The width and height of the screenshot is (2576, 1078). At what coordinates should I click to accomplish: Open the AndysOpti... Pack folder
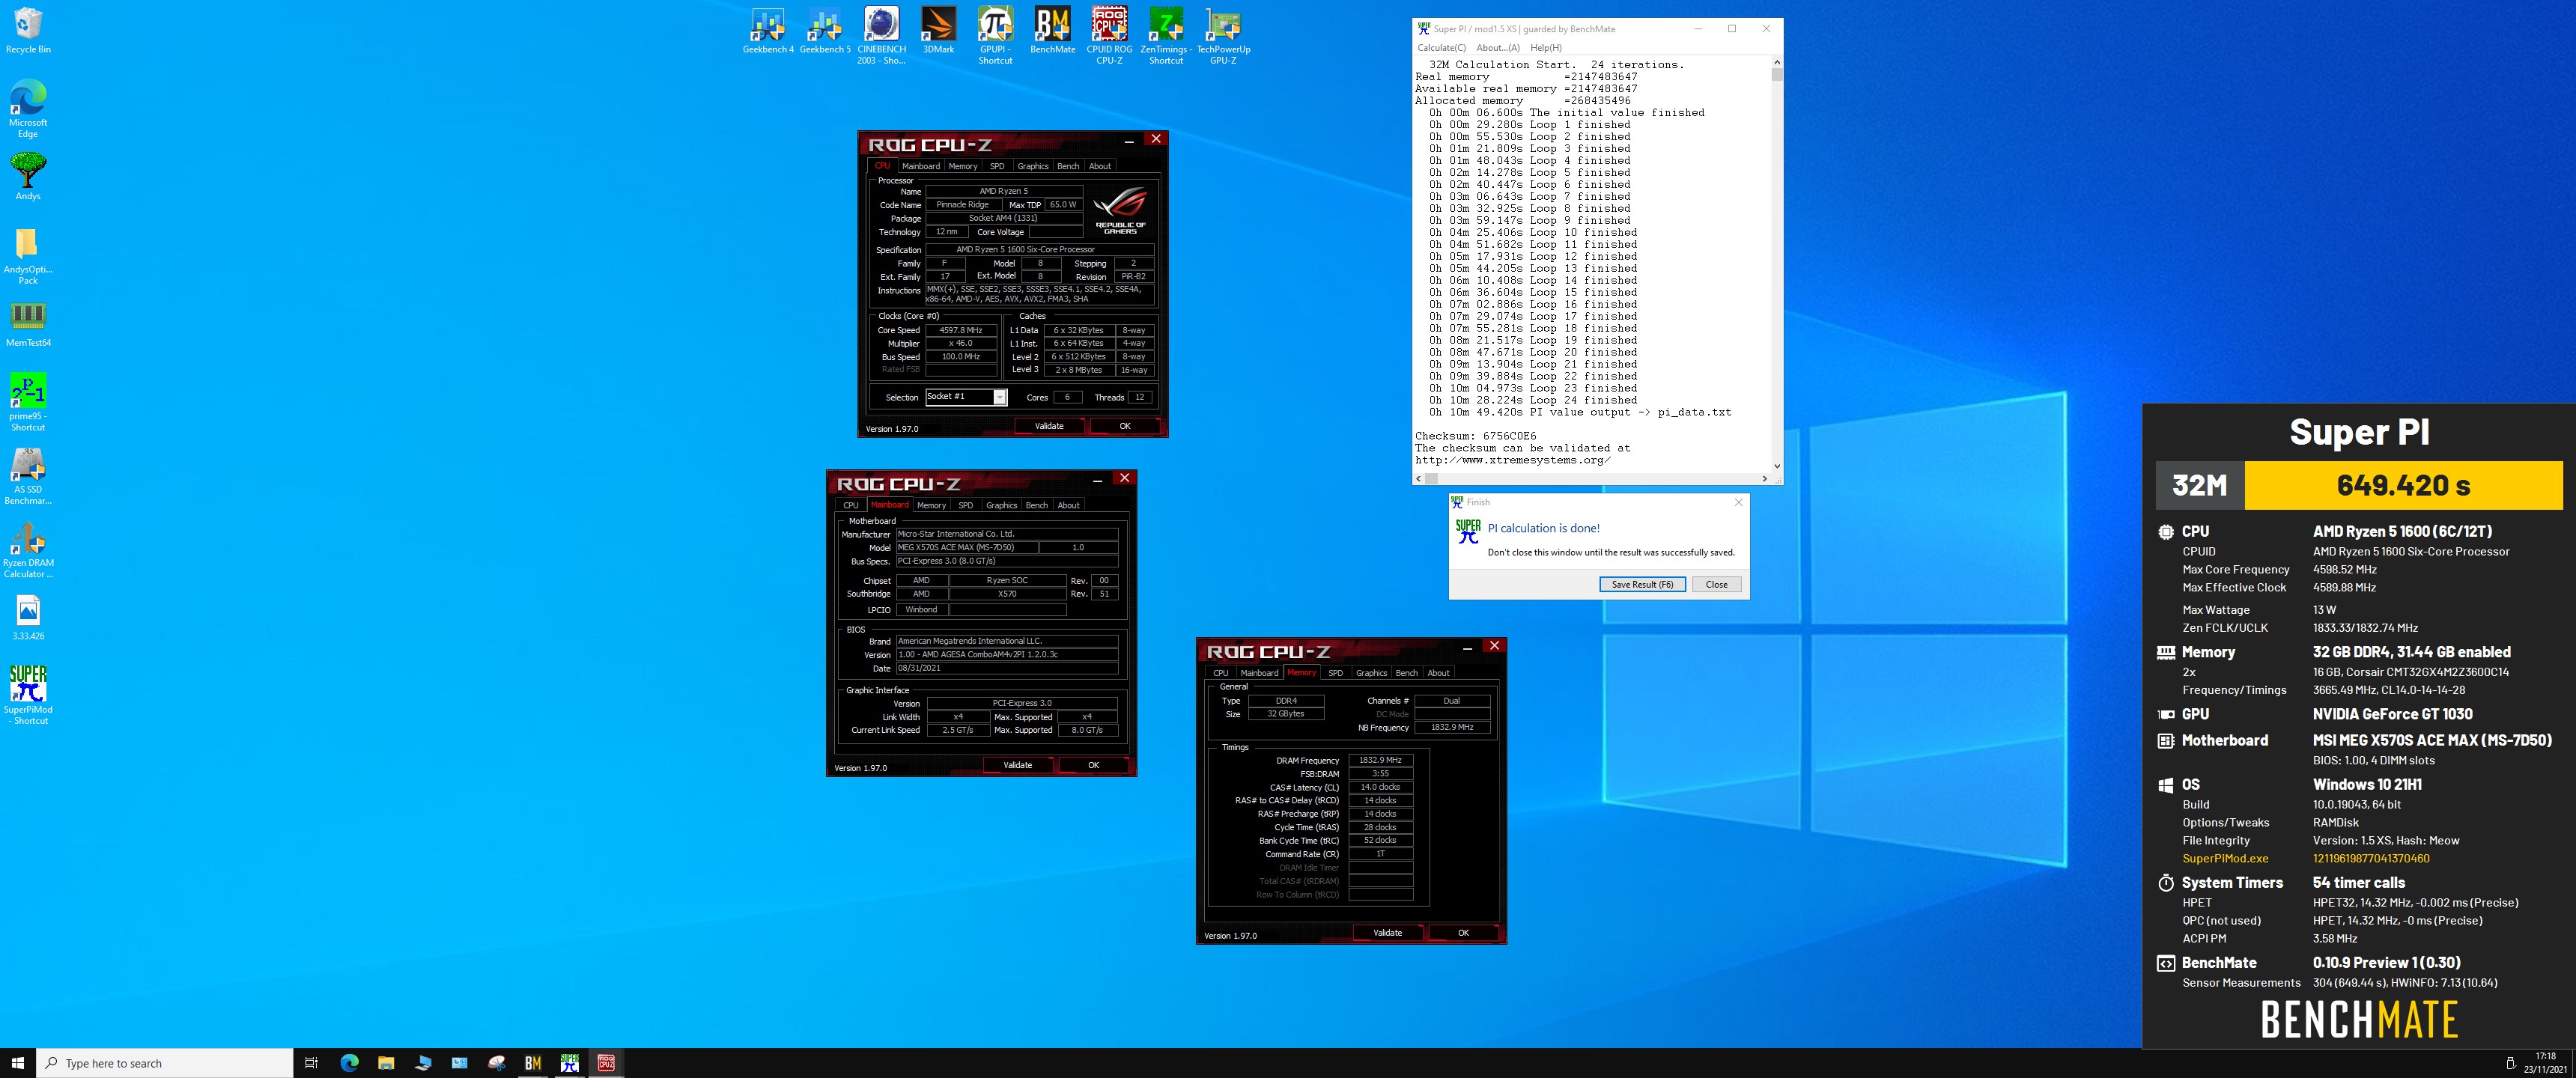point(28,256)
